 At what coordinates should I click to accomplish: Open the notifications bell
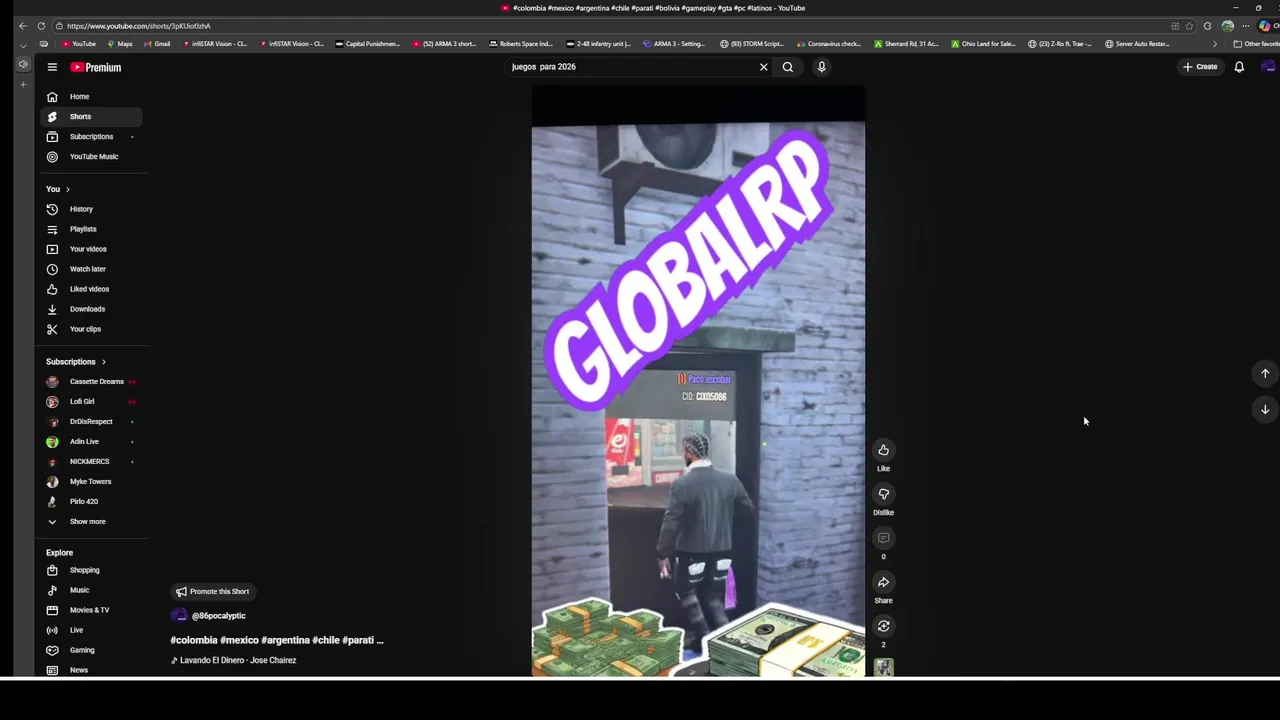tap(1239, 67)
